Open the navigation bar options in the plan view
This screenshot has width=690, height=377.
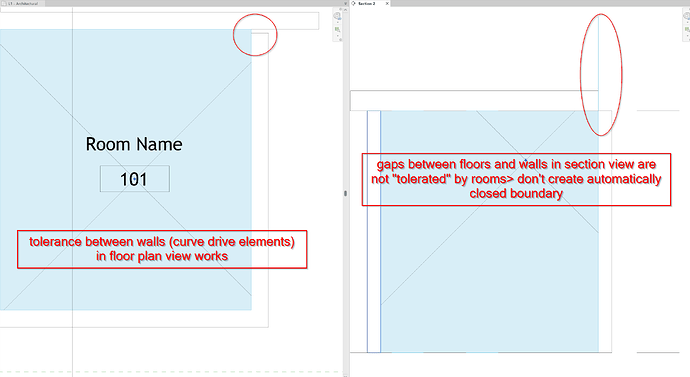[x=341, y=40]
